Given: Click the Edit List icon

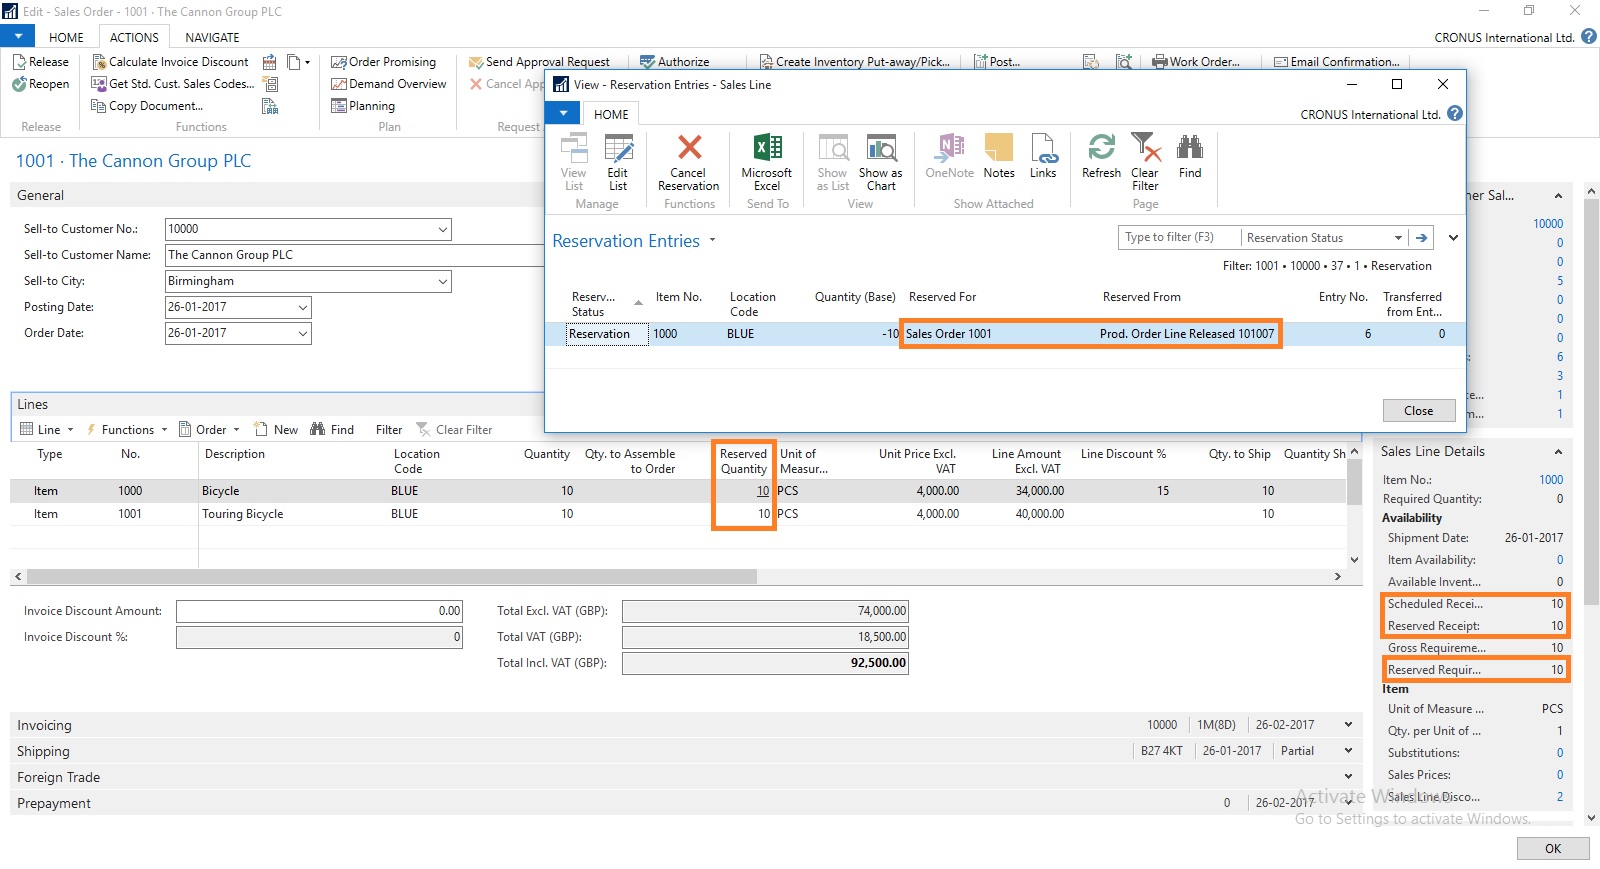Looking at the screenshot, I should pyautogui.click(x=618, y=149).
